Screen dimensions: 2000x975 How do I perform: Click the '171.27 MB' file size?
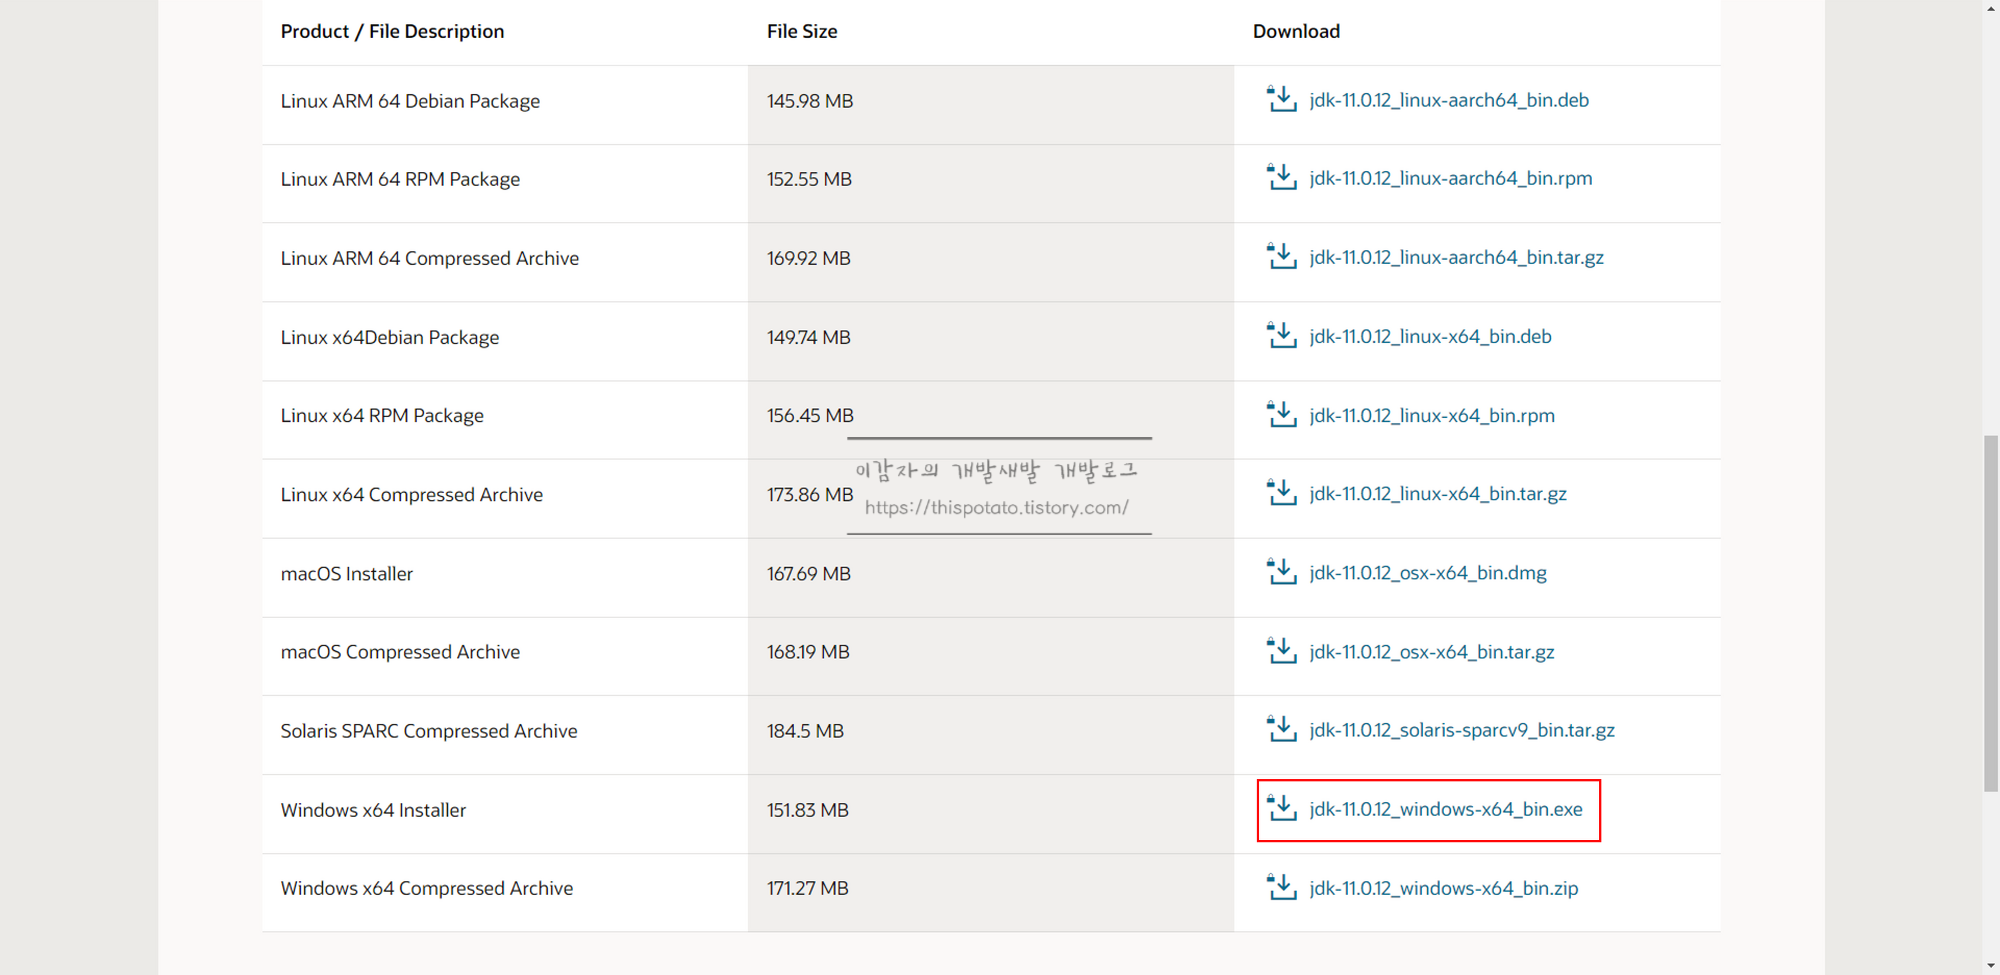808,888
